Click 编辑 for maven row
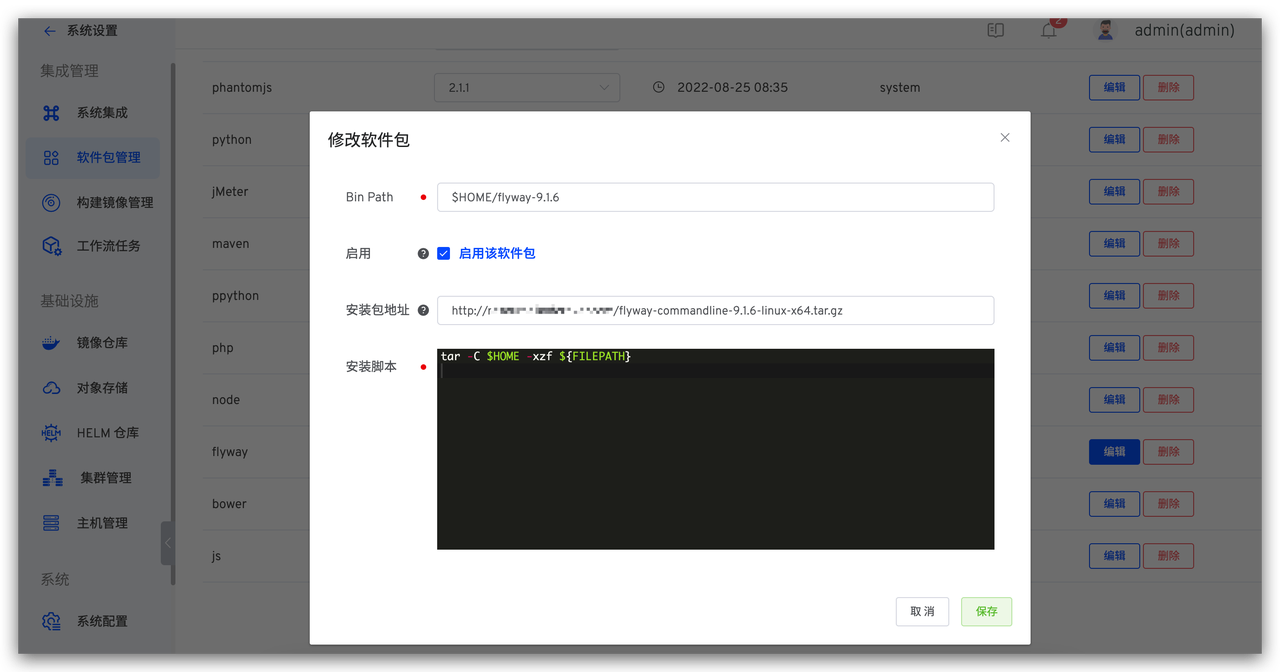This screenshot has width=1280, height=672. click(x=1114, y=243)
